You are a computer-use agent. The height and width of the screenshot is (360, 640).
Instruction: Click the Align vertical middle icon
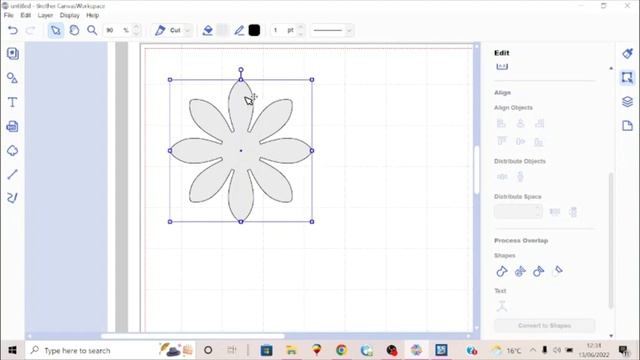tap(520, 142)
